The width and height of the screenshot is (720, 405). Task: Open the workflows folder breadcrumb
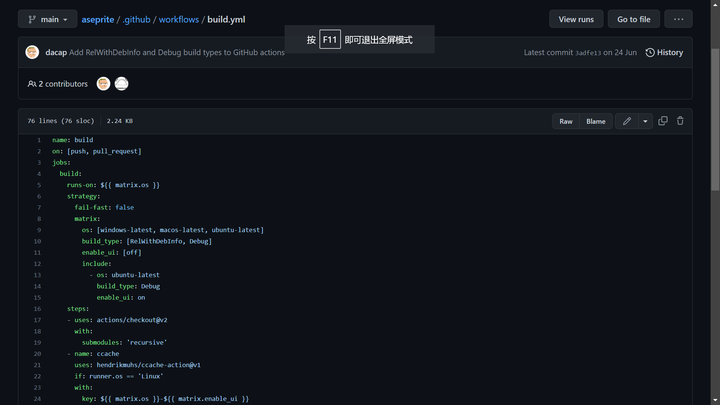click(180, 19)
